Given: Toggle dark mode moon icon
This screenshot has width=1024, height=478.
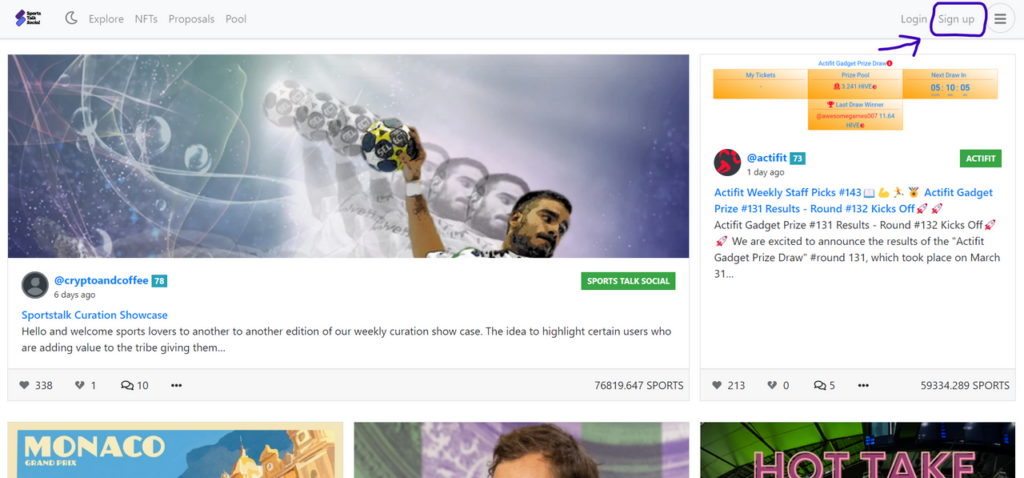Looking at the screenshot, I should pos(71,18).
